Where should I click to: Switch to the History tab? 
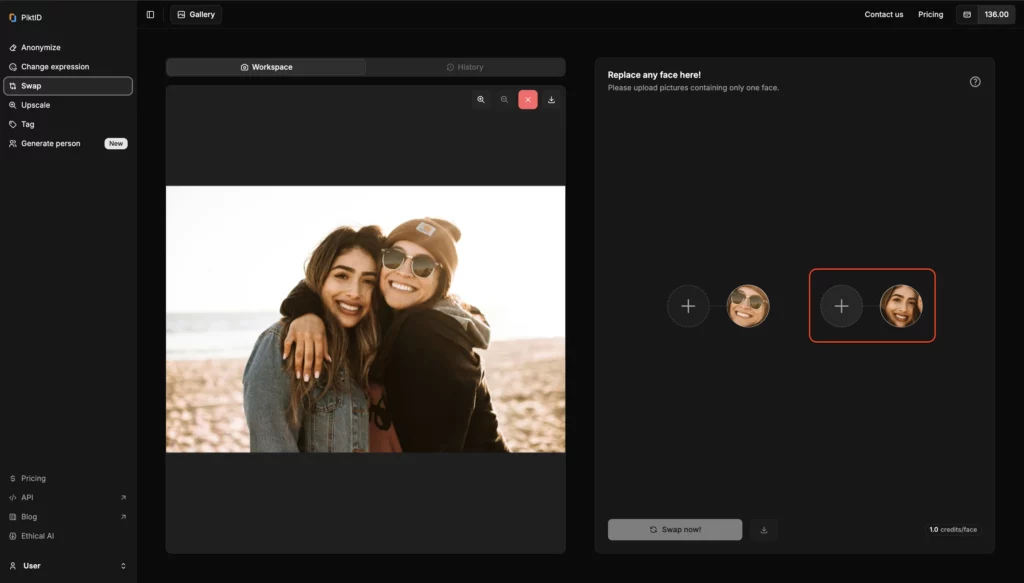(465, 67)
